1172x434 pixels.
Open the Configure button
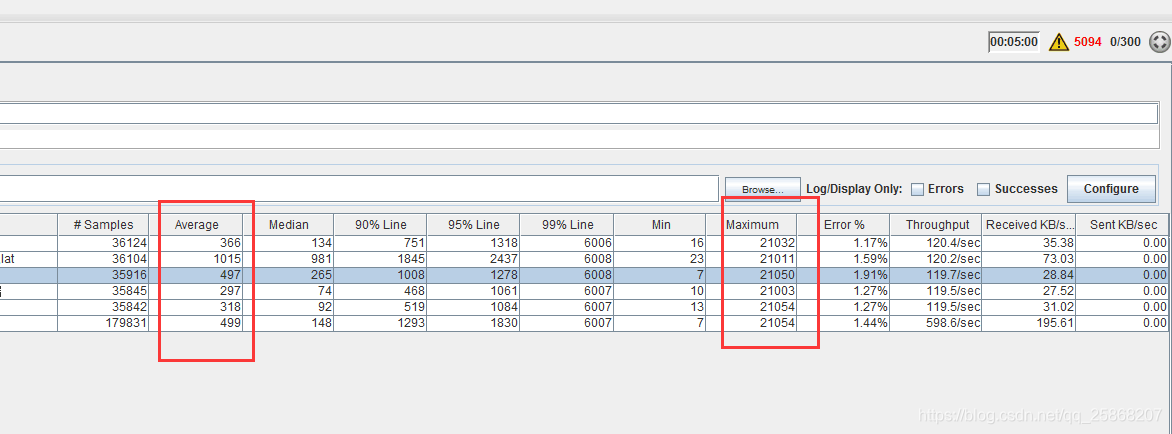tap(1111, 189)
